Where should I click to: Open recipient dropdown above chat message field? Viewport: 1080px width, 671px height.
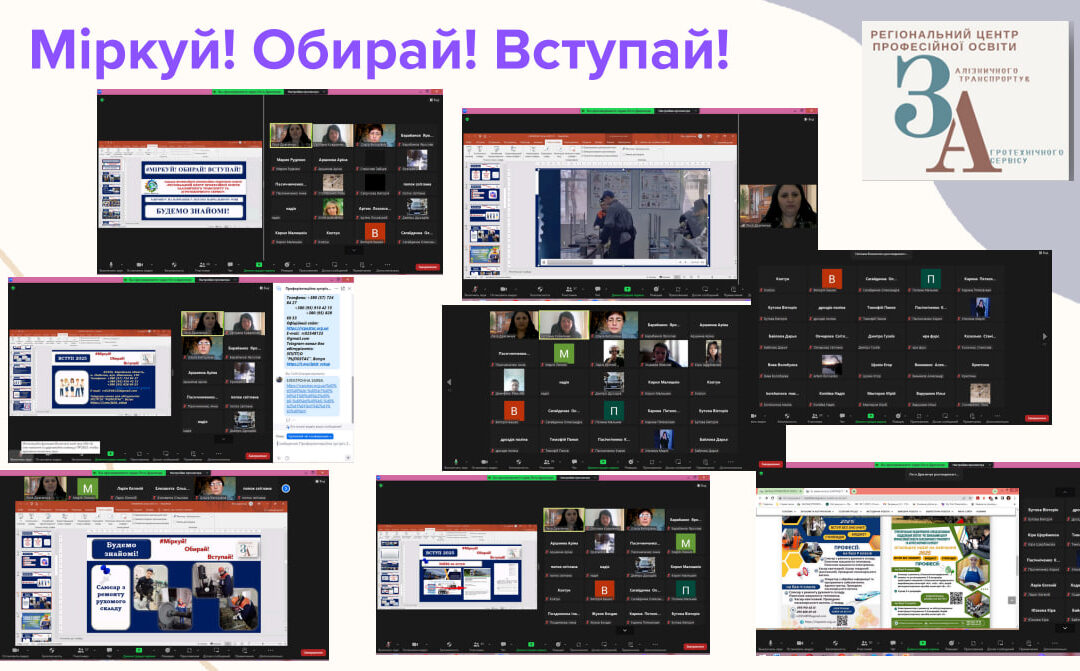click(310, 436)
